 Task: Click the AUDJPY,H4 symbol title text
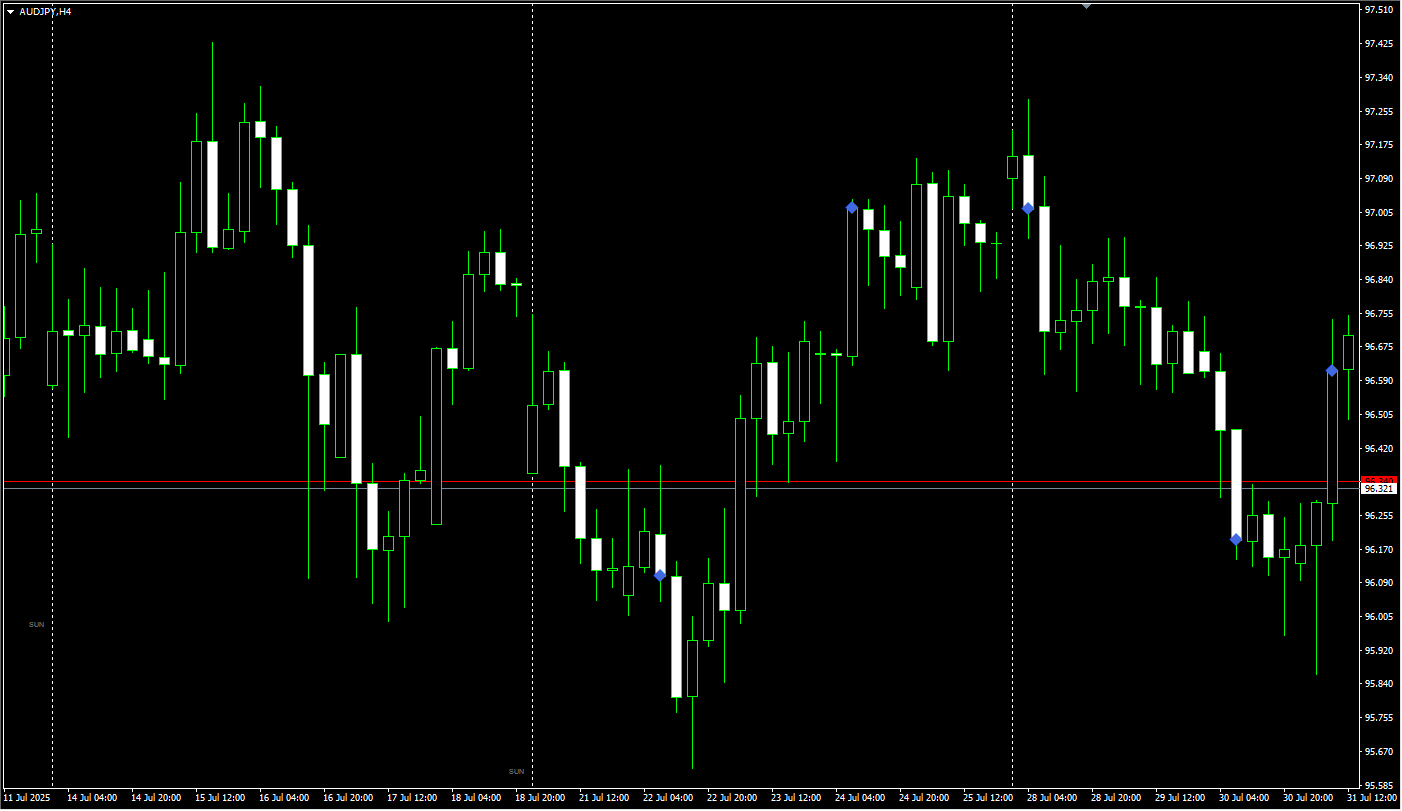(x=45, y=11)
